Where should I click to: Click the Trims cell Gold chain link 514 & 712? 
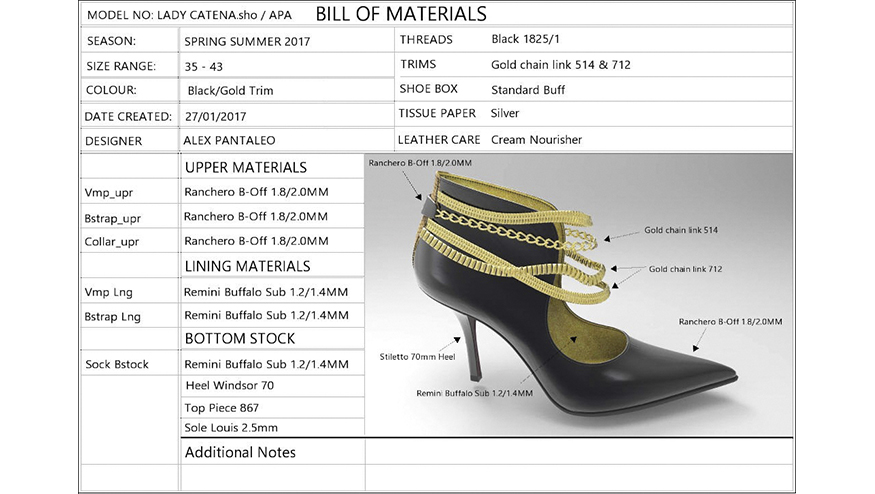[x=560, y=65]
